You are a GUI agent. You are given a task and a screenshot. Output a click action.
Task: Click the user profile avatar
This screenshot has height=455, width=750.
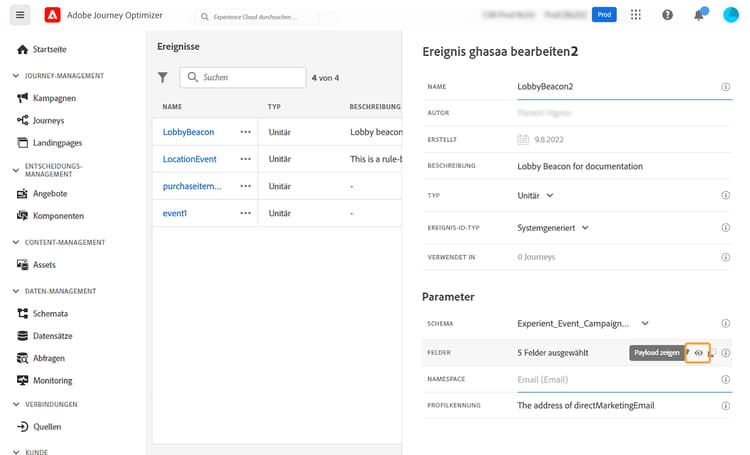click(x=730, y=15)
